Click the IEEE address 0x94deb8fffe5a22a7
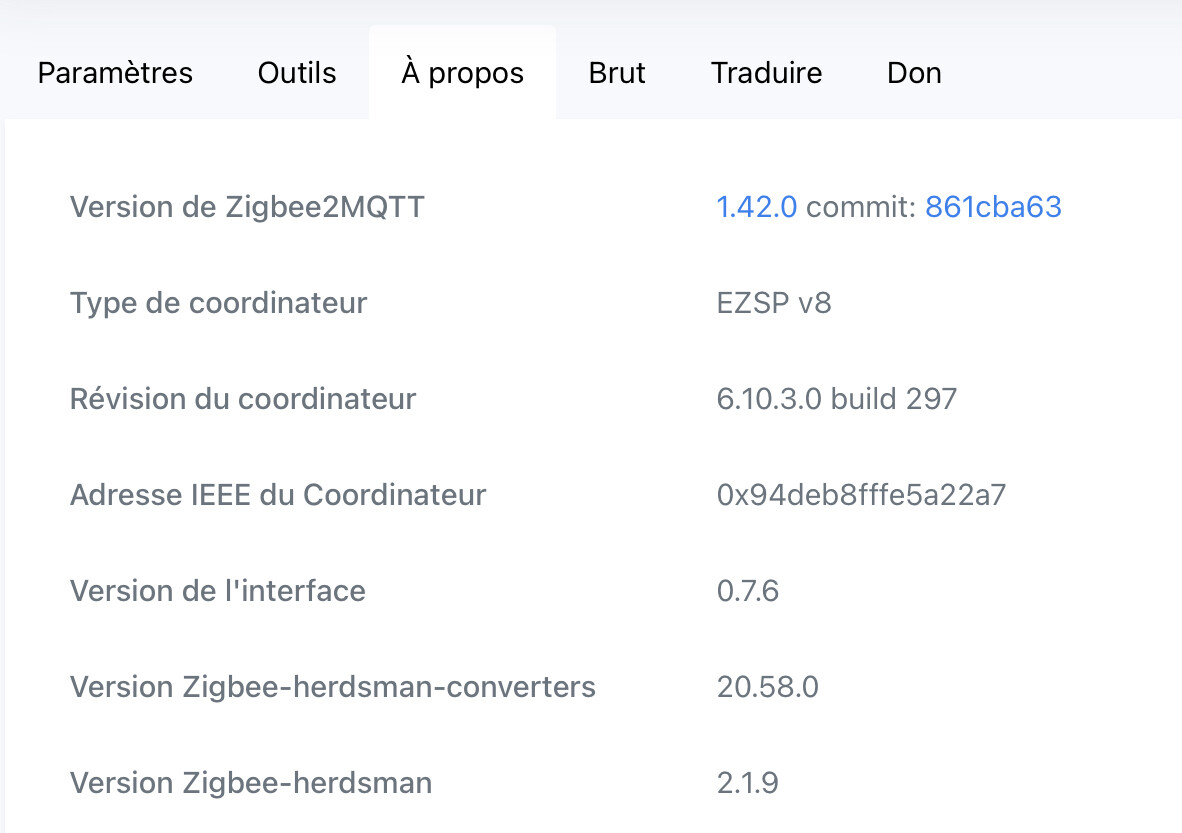This screenshot has width=1182, height=833. 861,495
